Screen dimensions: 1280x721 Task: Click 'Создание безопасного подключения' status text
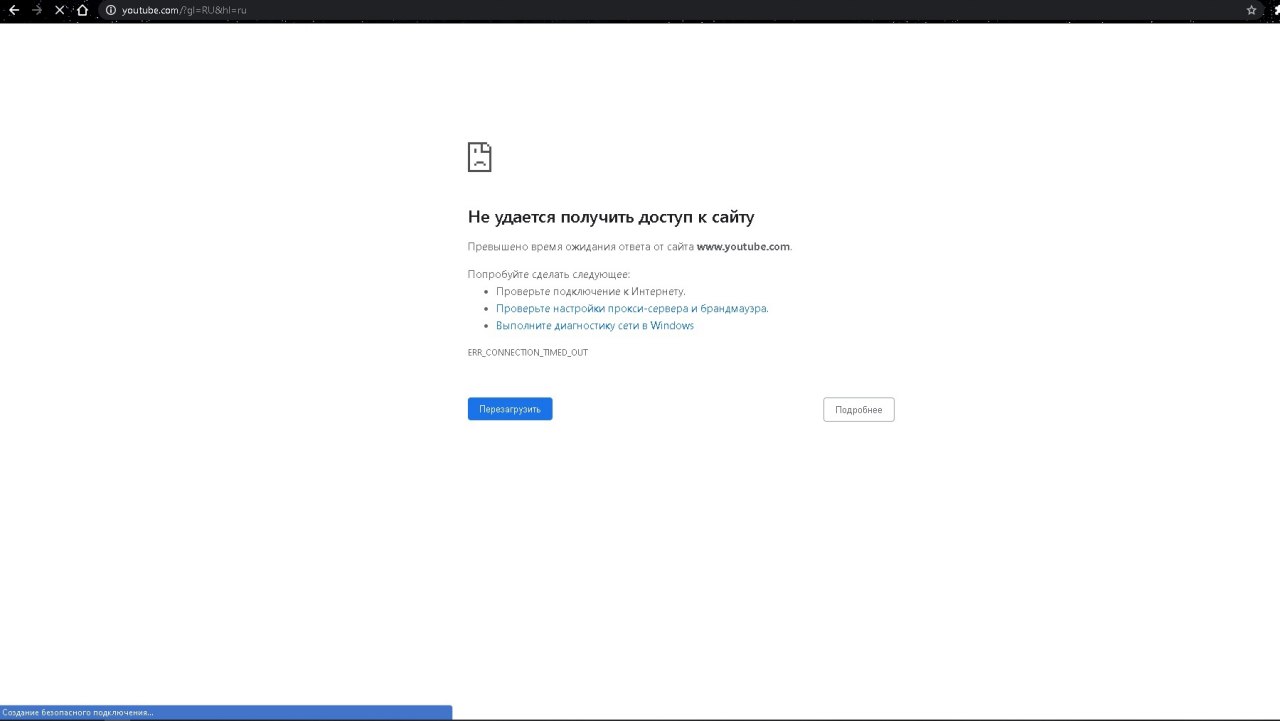pyautogui.click(x=78, y=713)
